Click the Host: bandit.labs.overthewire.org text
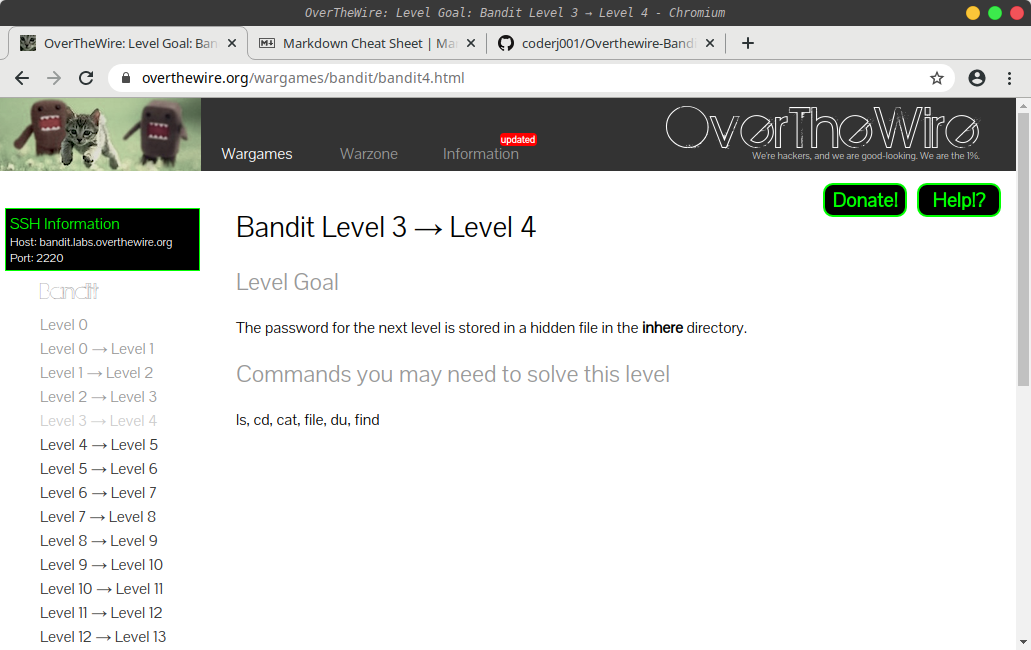This screenshot has width=1031, height=650. [x=91, y=242]
